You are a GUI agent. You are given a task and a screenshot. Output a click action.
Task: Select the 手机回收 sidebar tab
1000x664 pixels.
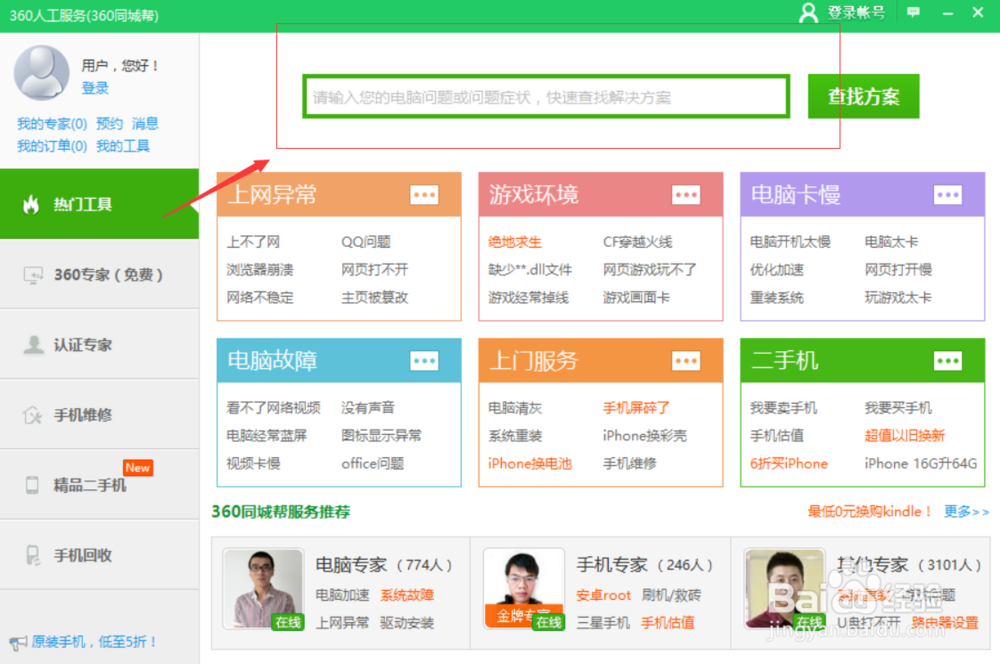click(x=99, y=555)
